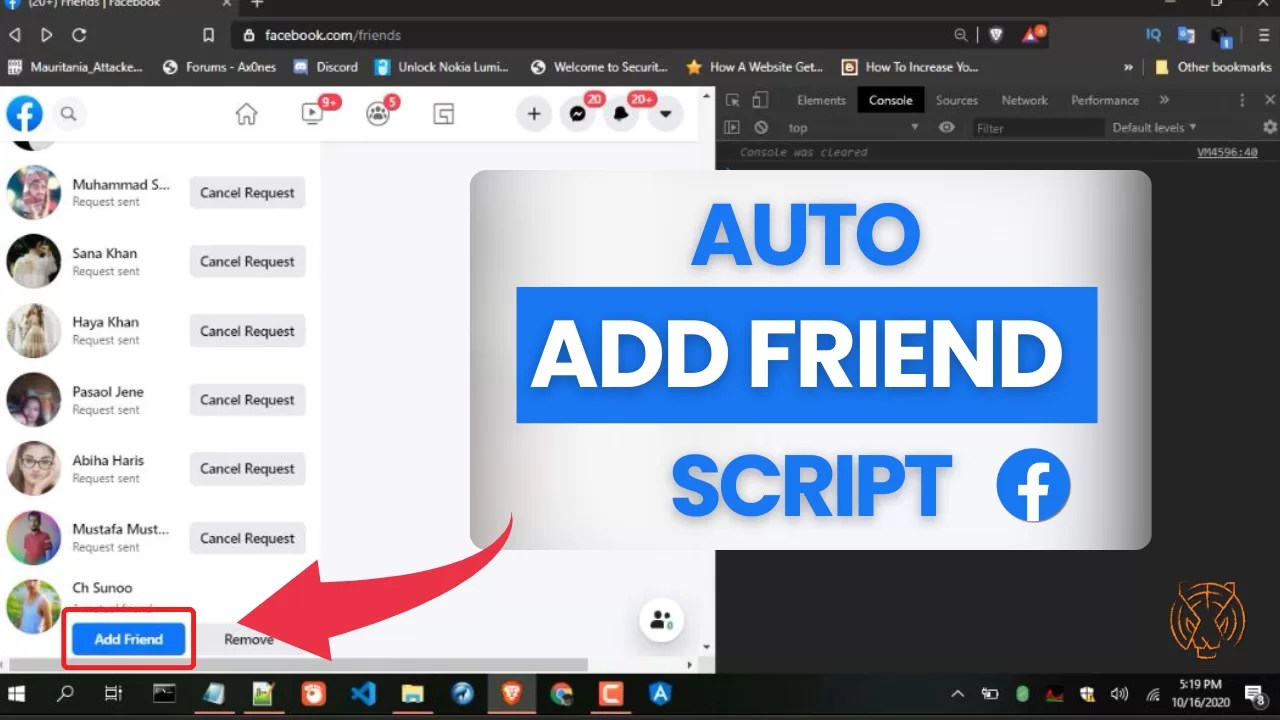The height and width of the screenshot is (720, 1280).
Task: Open the DevTools three-dot menu
Action: [1243, 100]
